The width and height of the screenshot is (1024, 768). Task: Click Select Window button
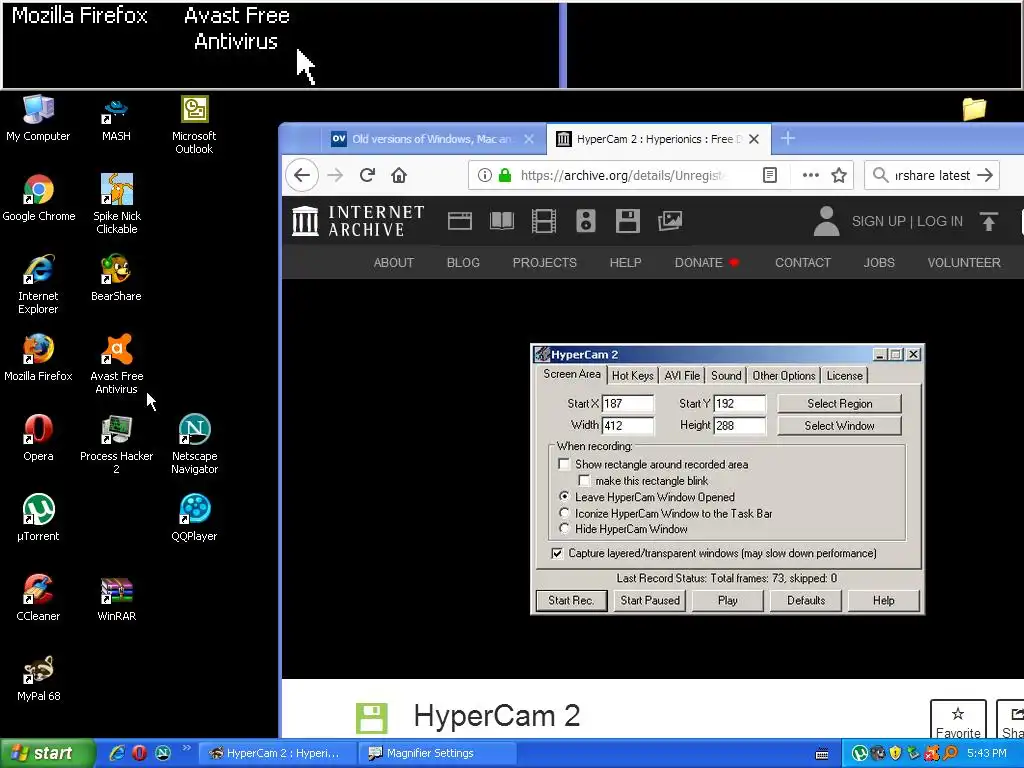point(839,426)
